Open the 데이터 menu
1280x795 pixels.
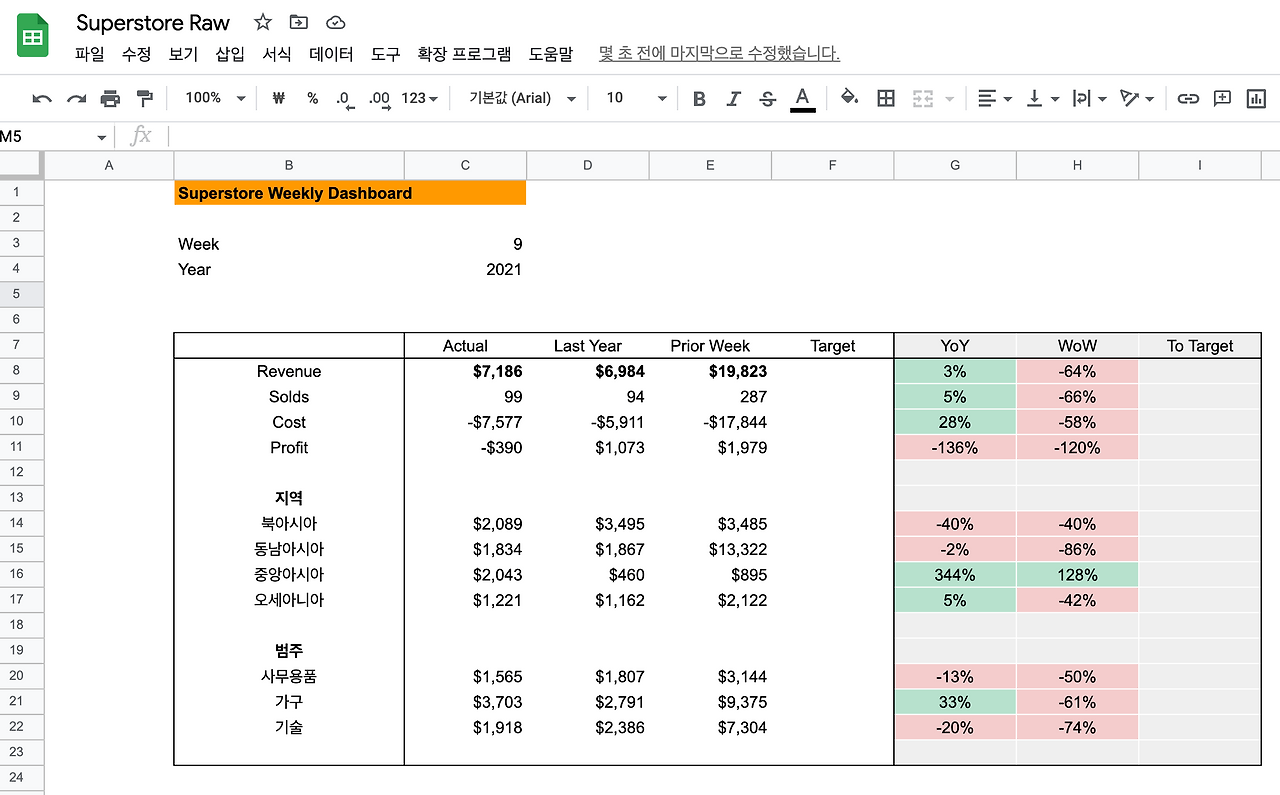click(331, 54)
